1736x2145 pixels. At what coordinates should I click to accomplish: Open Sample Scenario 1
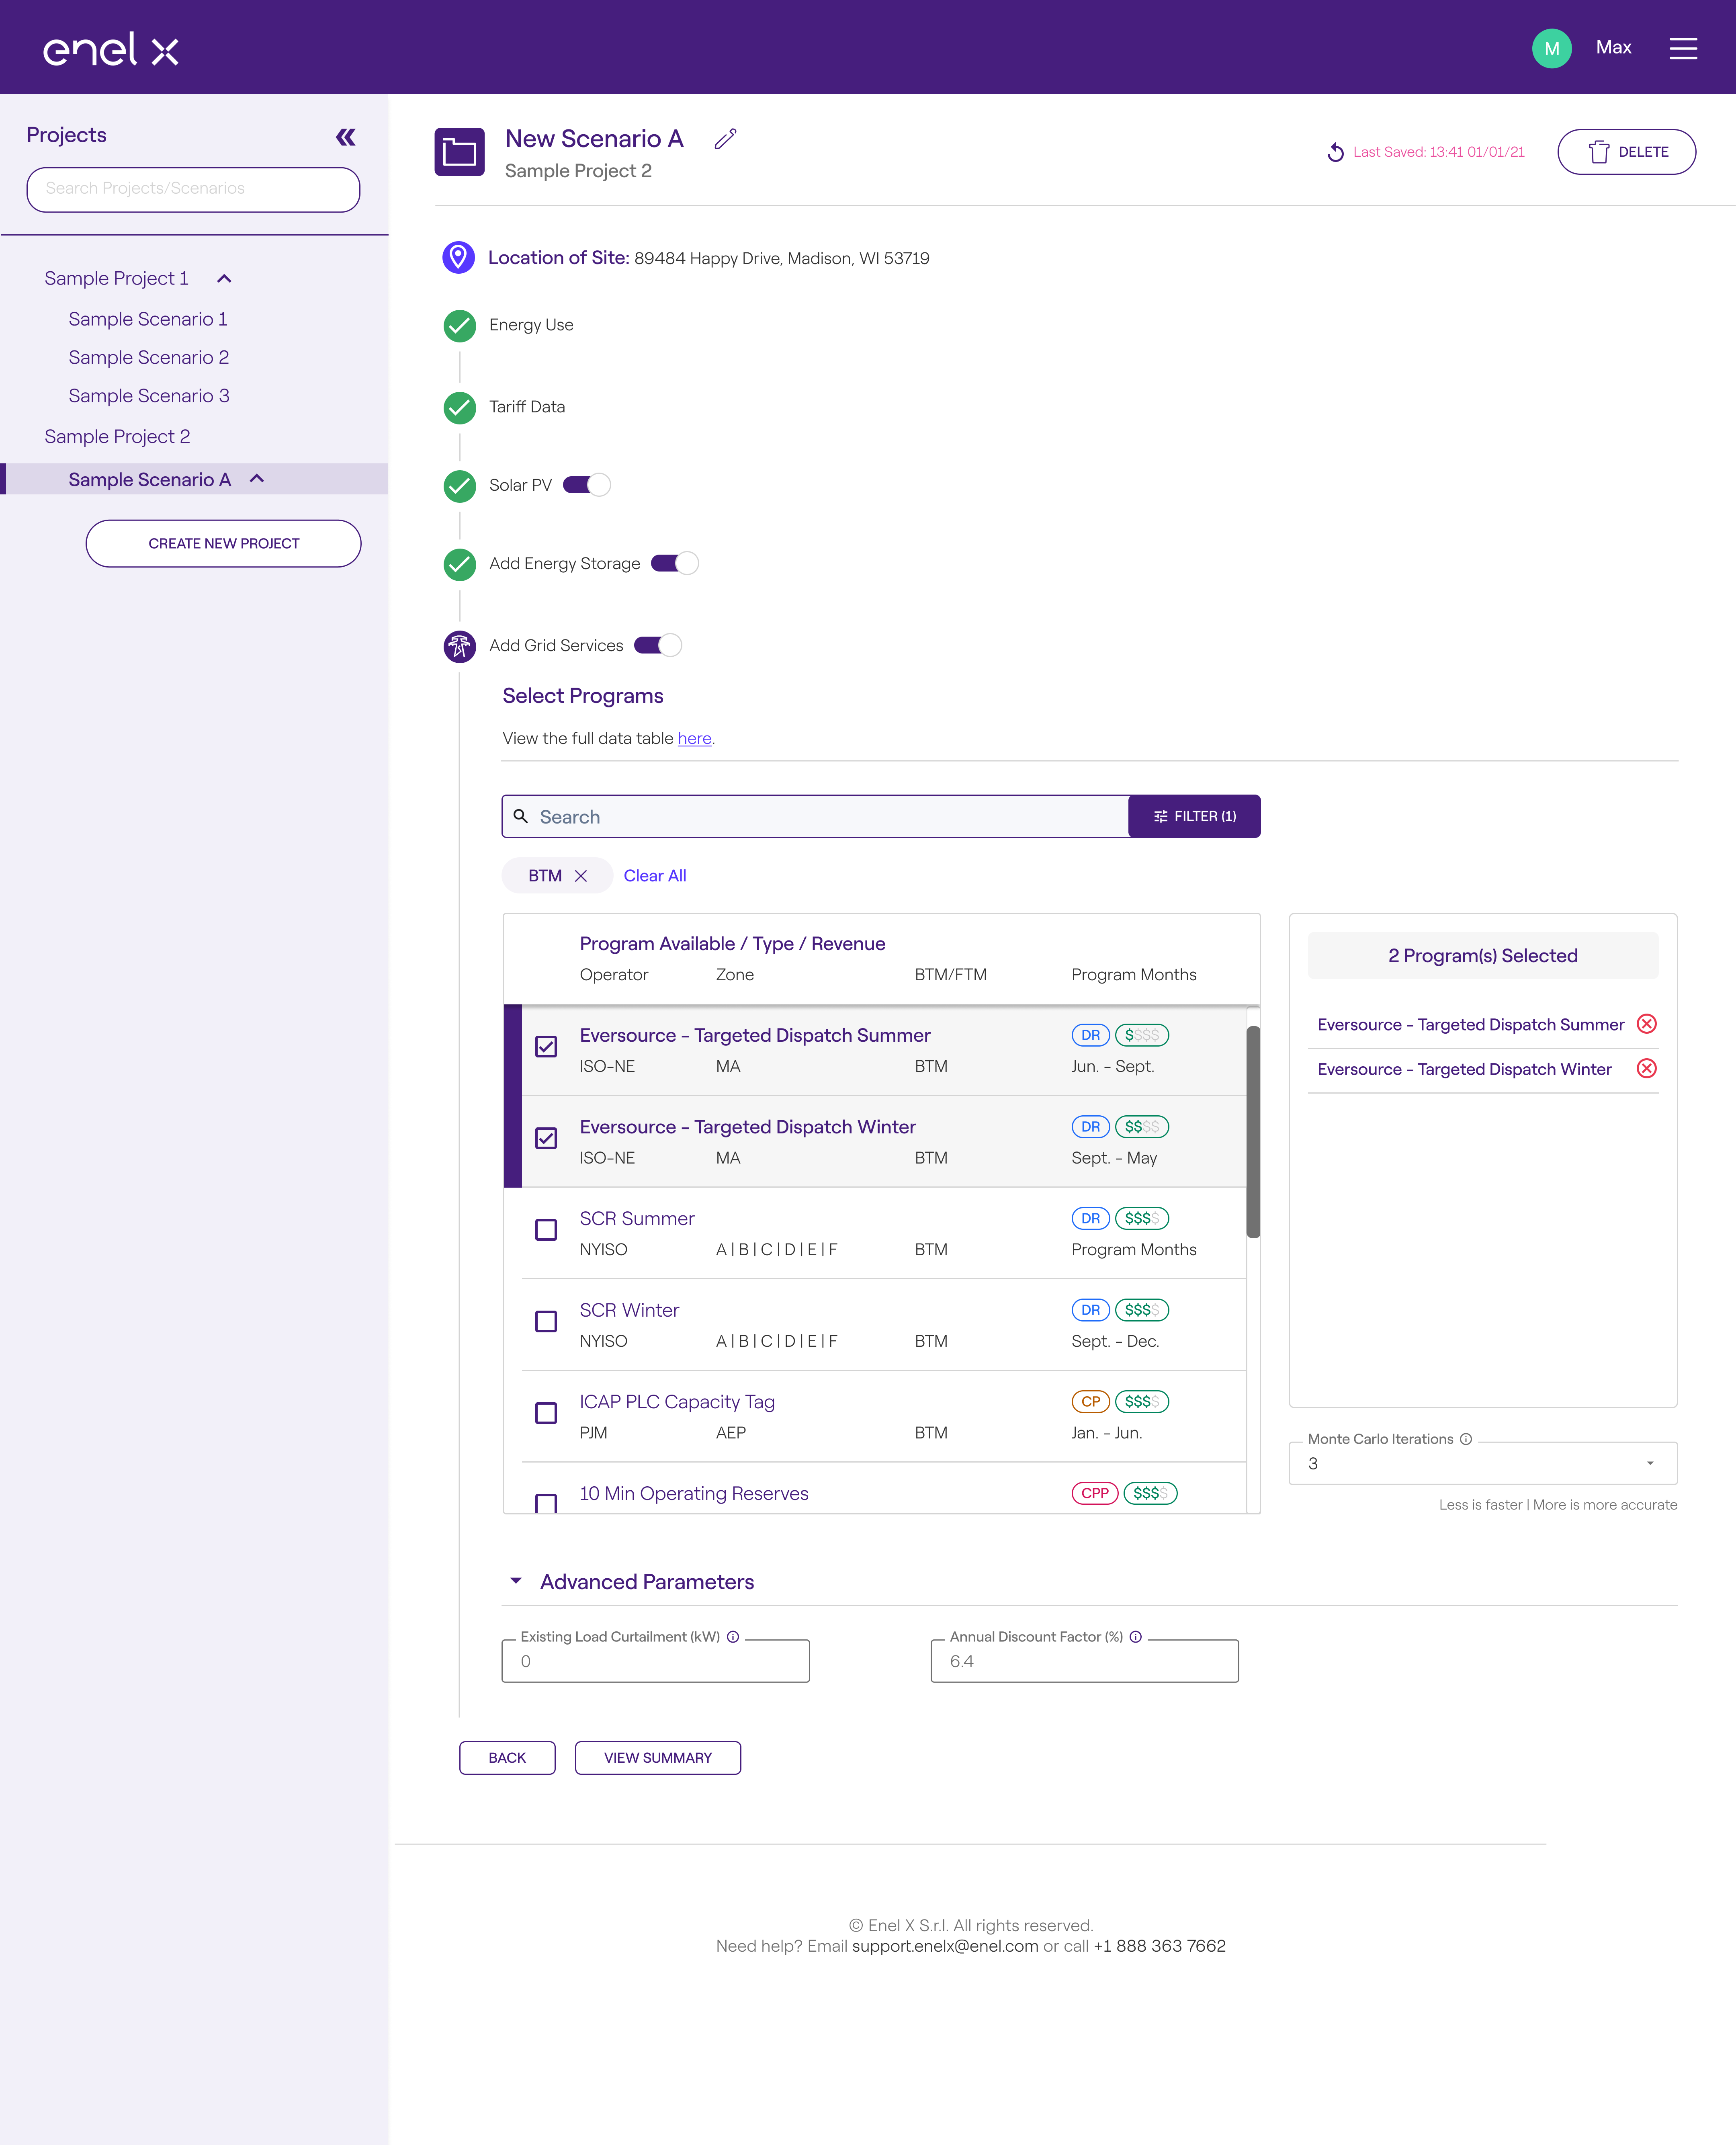(x=148, y=319)
